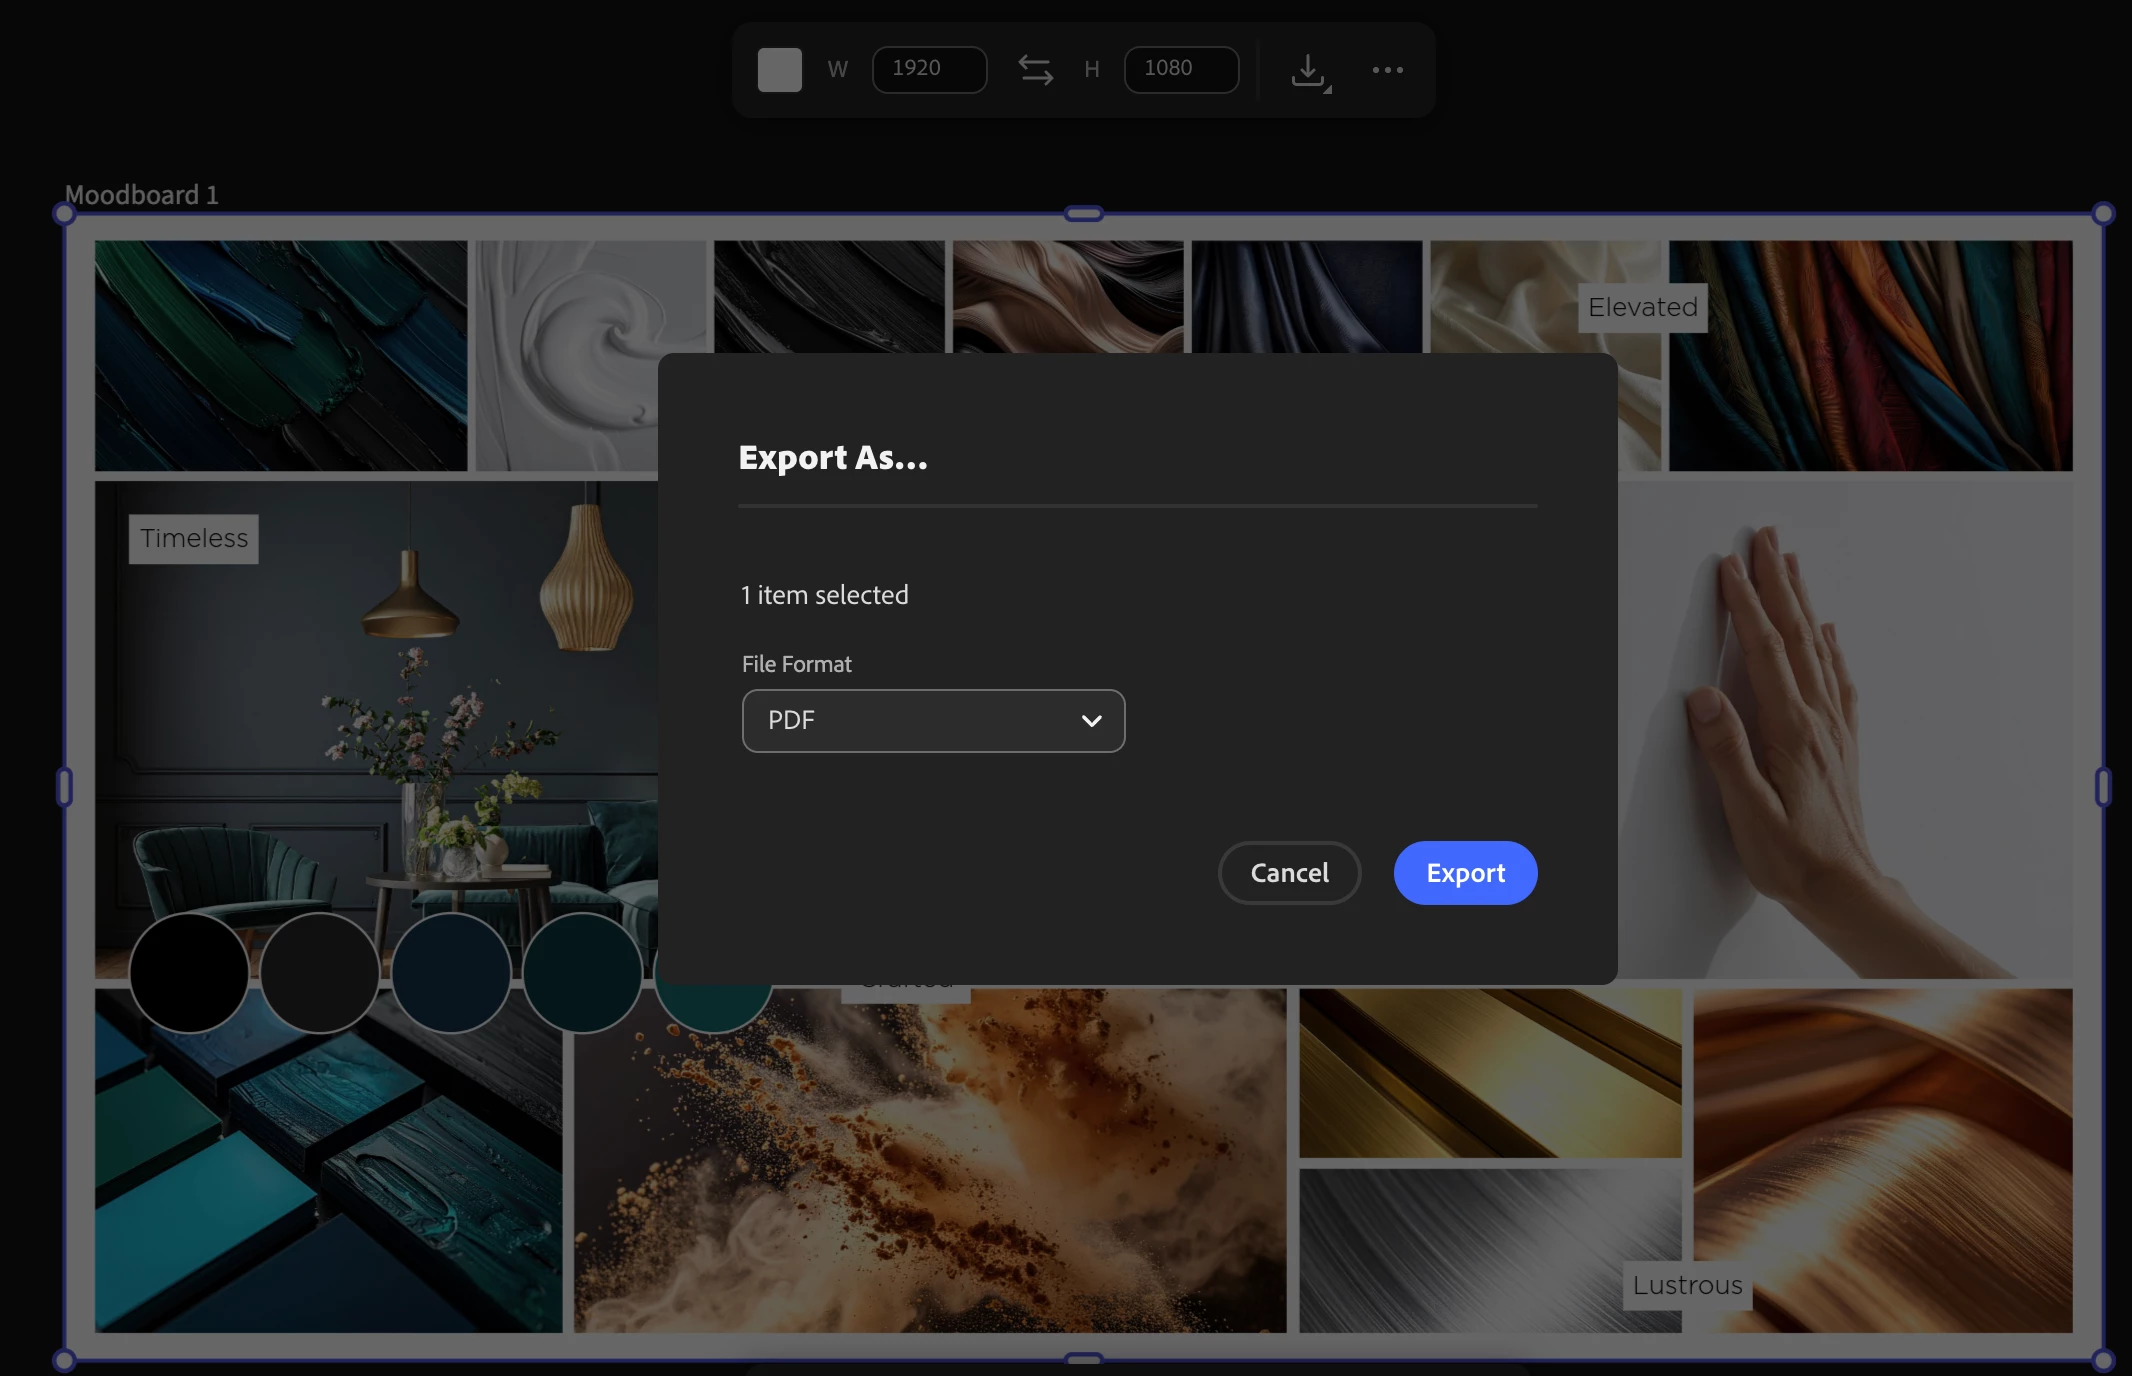Click the gray artboard fill color square
The width and height of the screenshot is (2132, 1376).
tap(779, 70)
